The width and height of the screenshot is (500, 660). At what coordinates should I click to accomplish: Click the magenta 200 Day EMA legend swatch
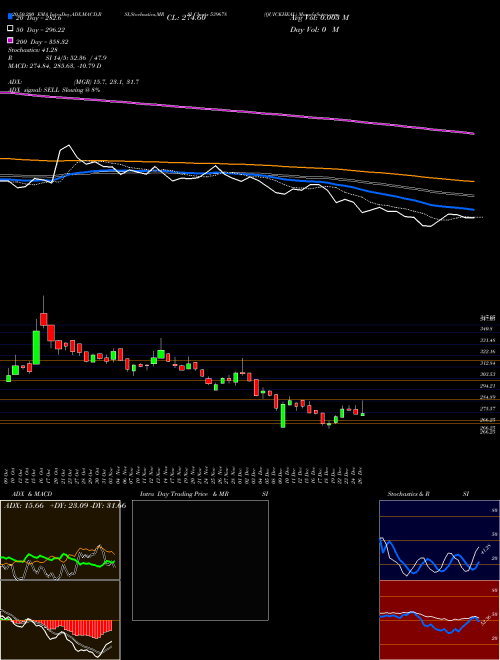point(11,41)
